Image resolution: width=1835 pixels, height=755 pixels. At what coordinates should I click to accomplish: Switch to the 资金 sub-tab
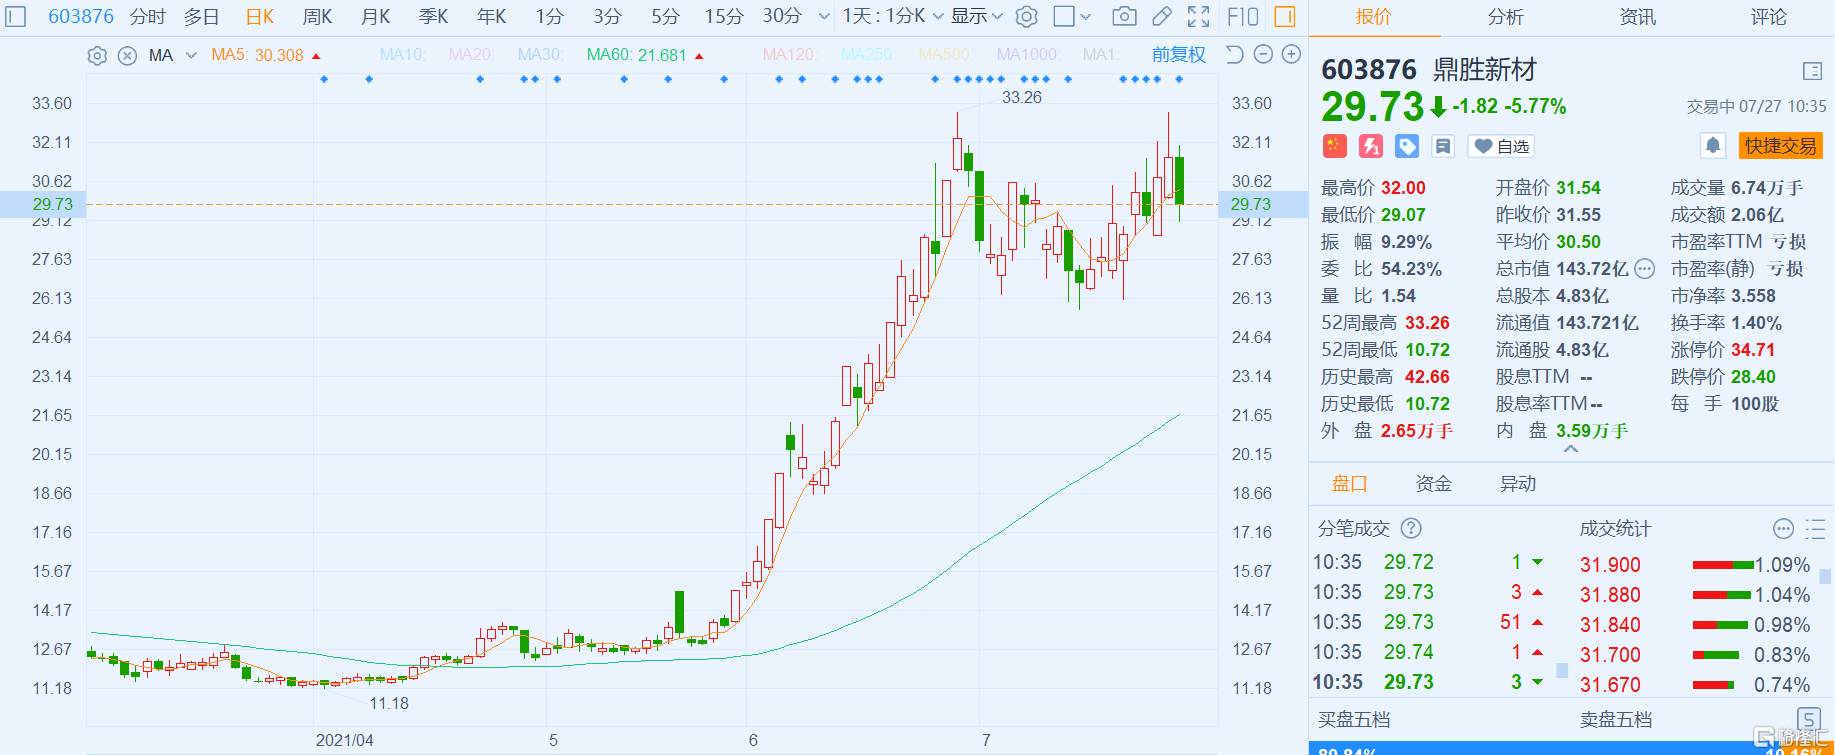(x=1433, y=484)
